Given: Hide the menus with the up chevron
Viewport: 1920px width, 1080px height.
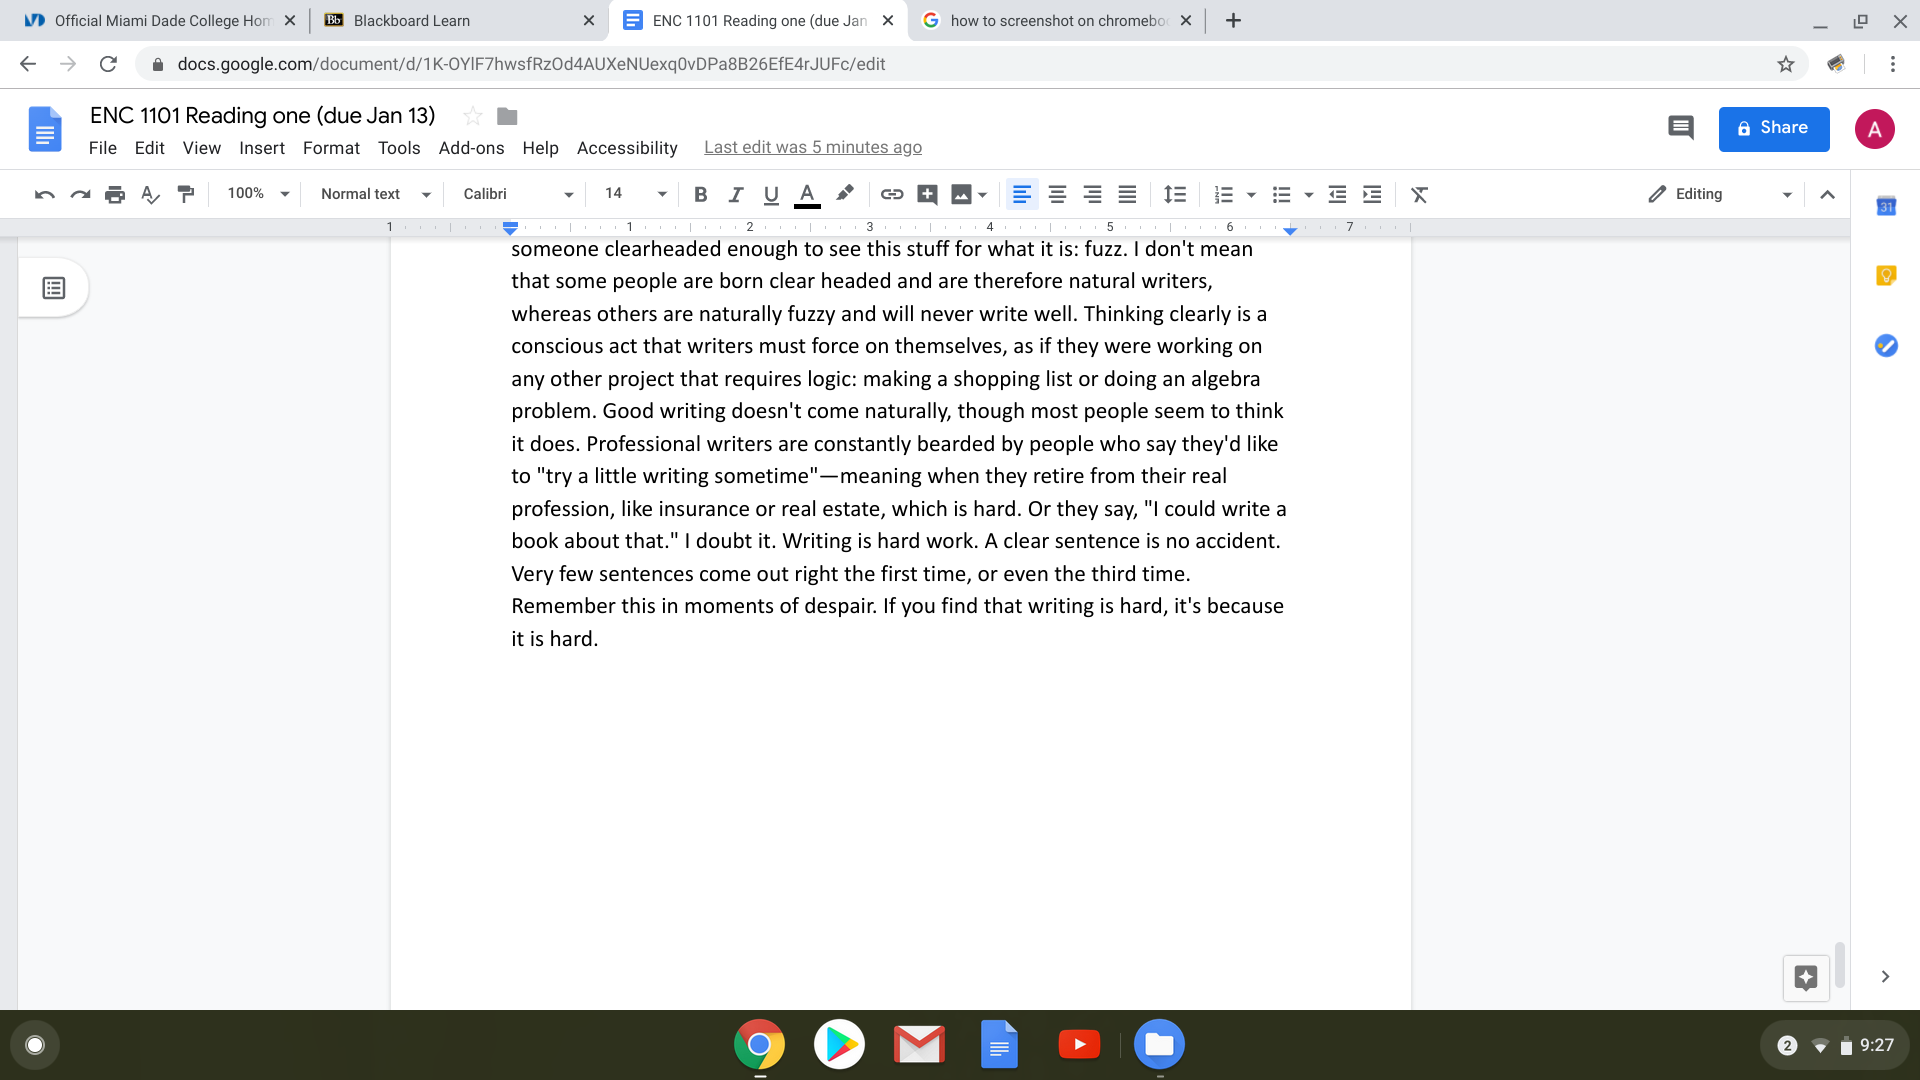Looking at the screenshot, I should click(1827, 194).
